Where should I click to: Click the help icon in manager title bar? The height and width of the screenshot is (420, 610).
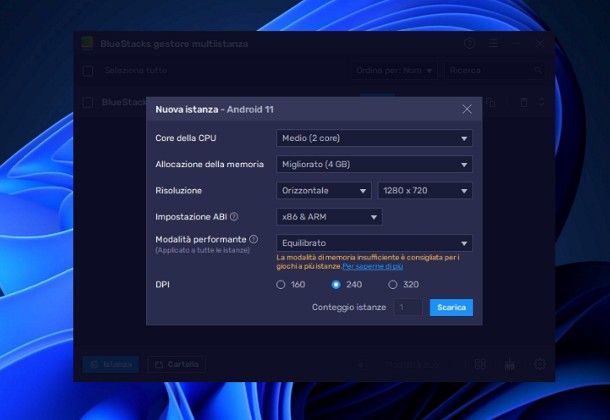pyautogui.click(x=470, y=44)
